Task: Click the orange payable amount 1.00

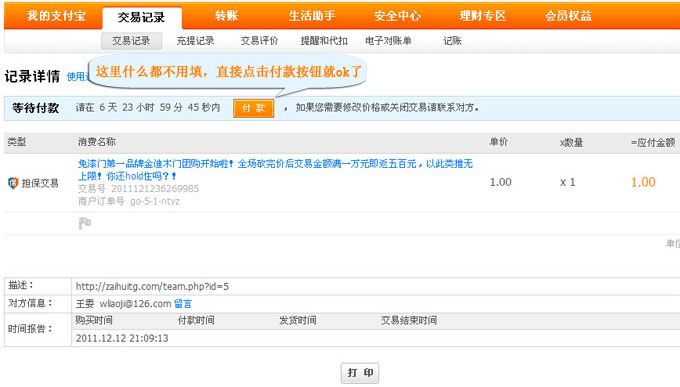Action: 643,182
